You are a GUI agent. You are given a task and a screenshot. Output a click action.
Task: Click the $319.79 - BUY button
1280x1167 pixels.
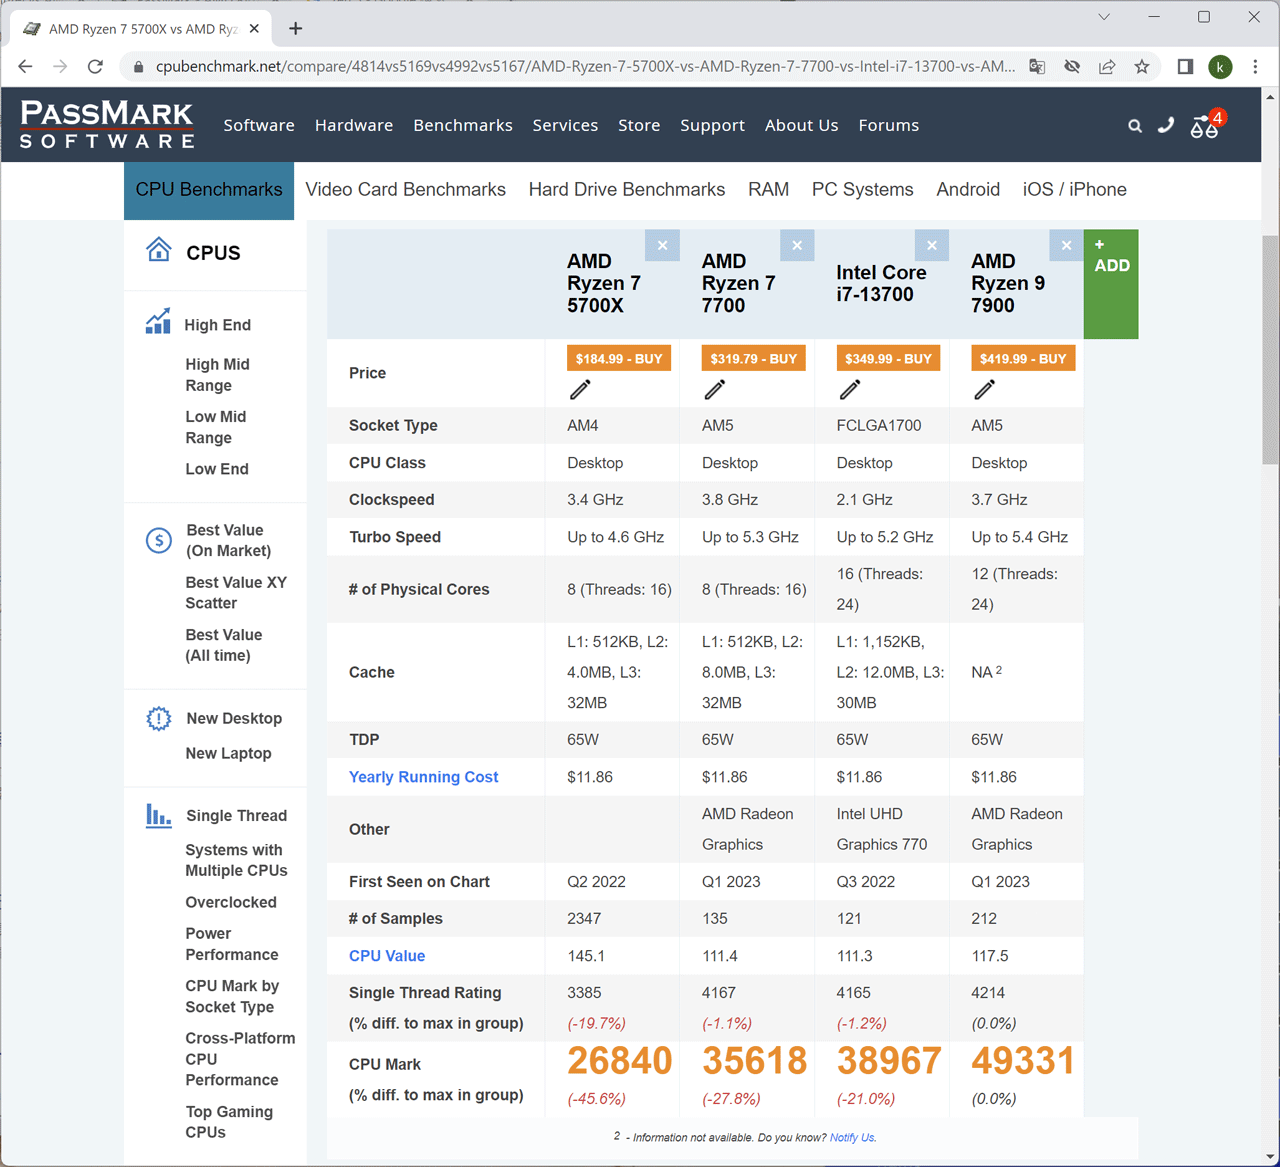click(753, 359)
